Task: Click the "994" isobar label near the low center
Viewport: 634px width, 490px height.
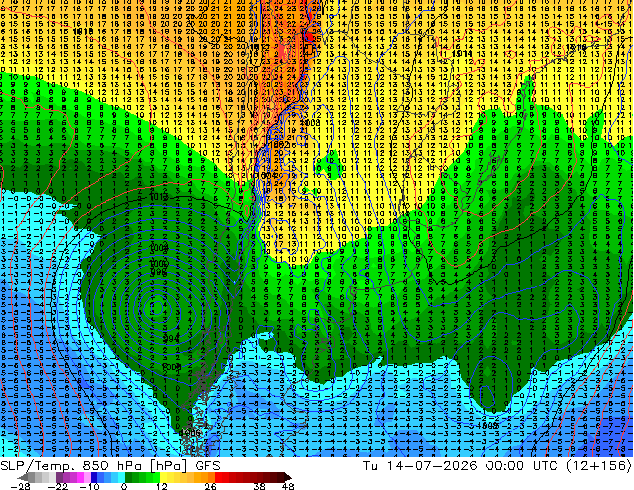Action: click(172, 338)
